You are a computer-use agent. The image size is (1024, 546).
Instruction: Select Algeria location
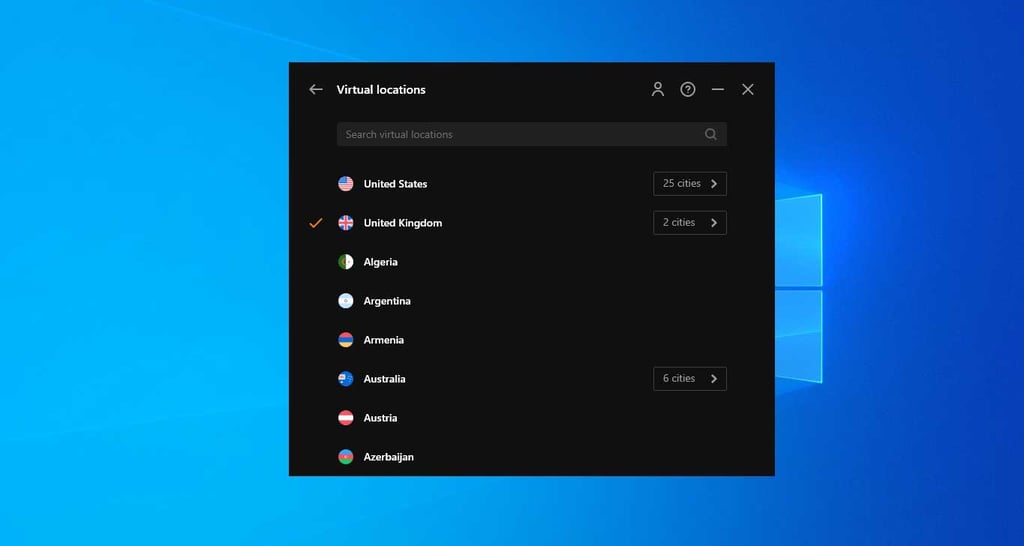(x=380, y=262)
